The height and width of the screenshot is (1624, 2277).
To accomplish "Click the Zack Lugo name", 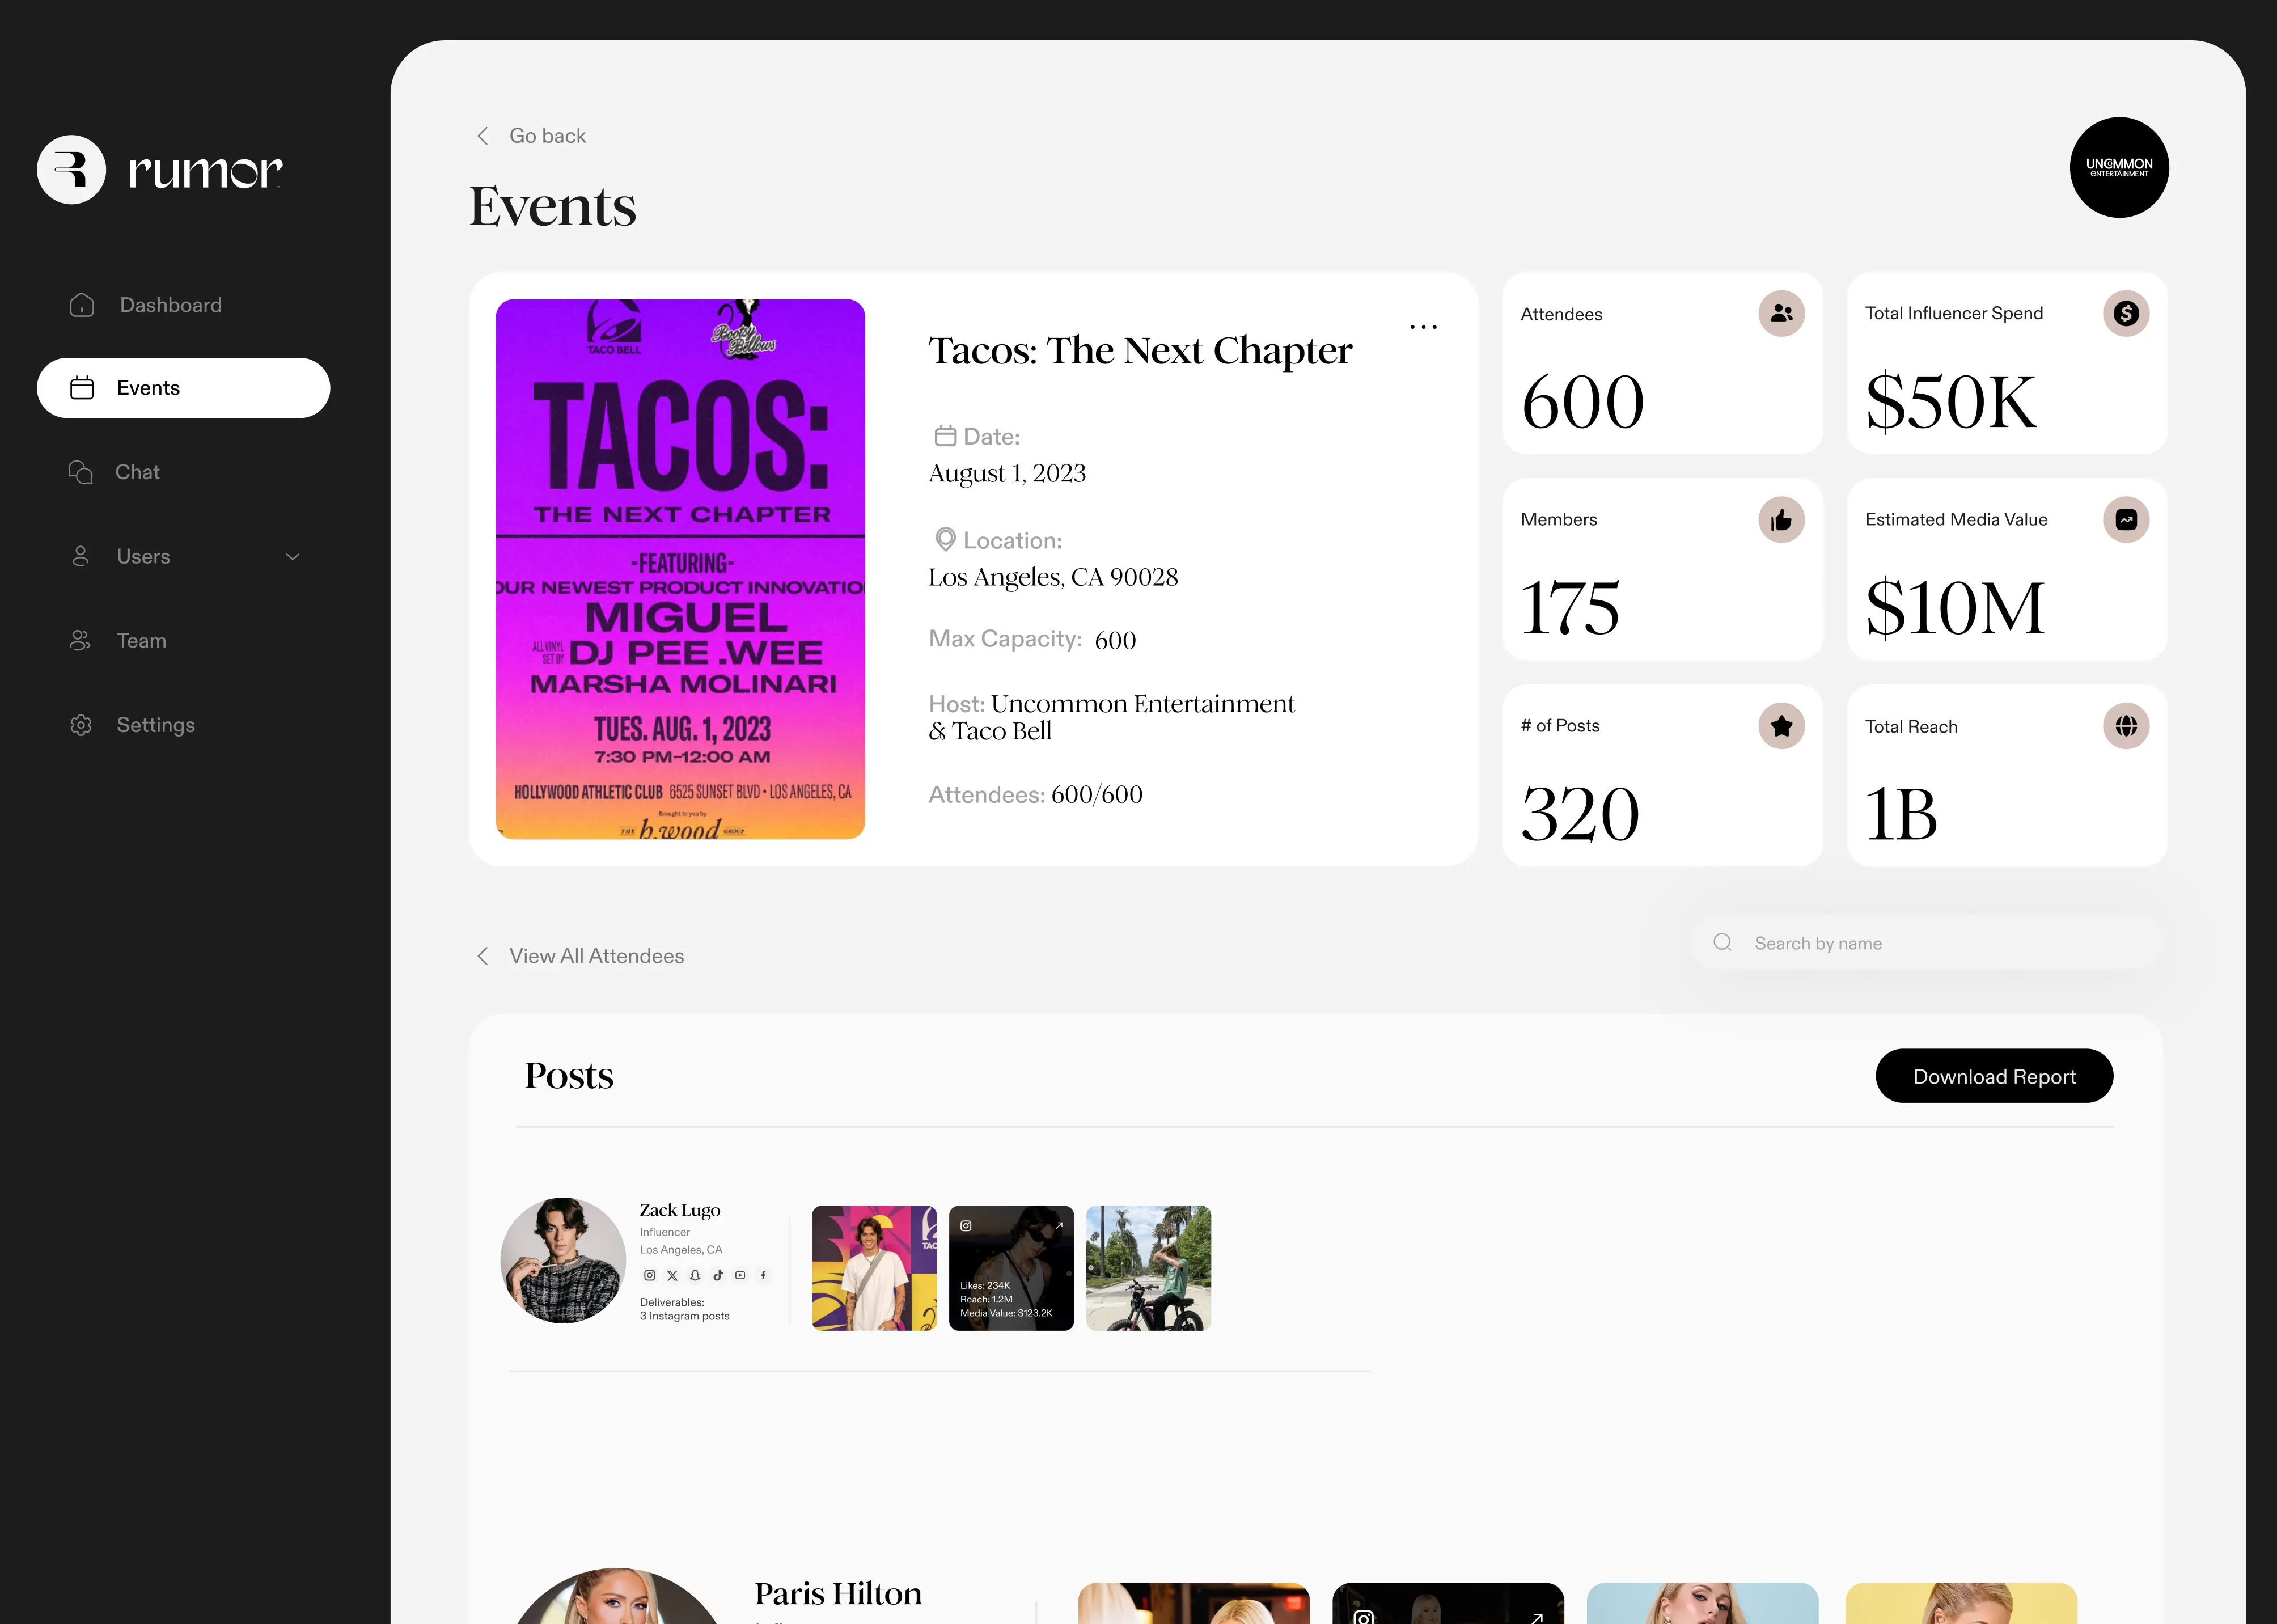I will (680, 1210).
